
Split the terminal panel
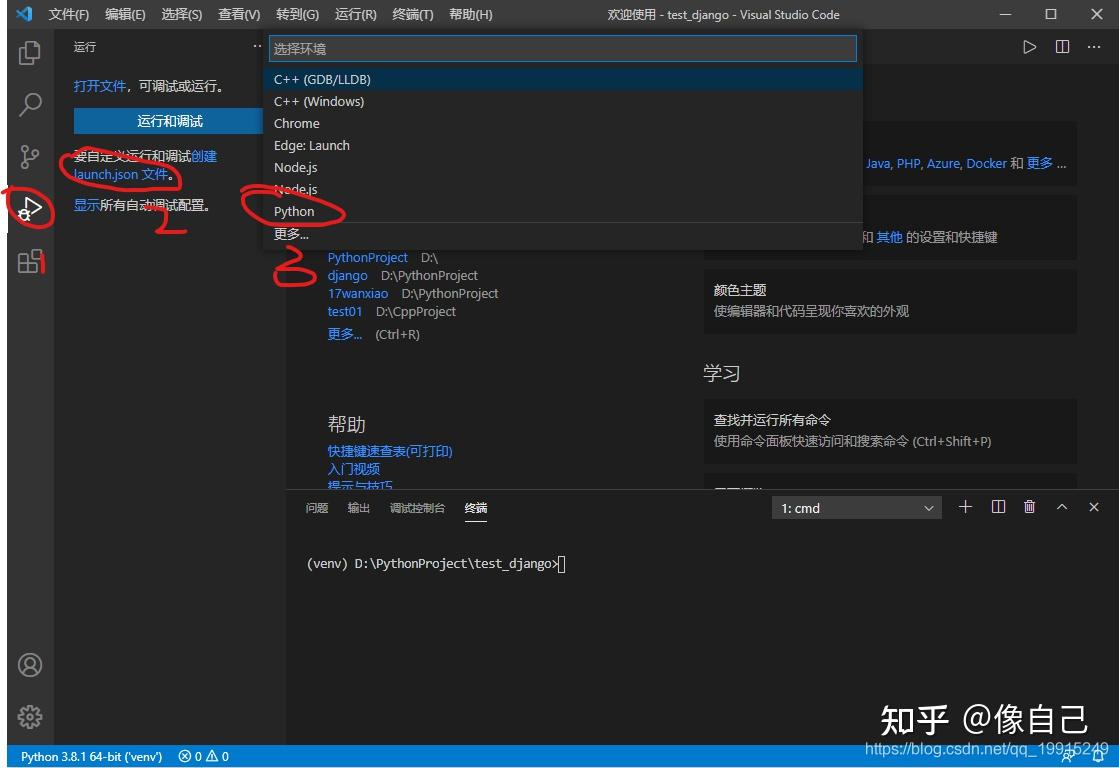coord(997,507)
